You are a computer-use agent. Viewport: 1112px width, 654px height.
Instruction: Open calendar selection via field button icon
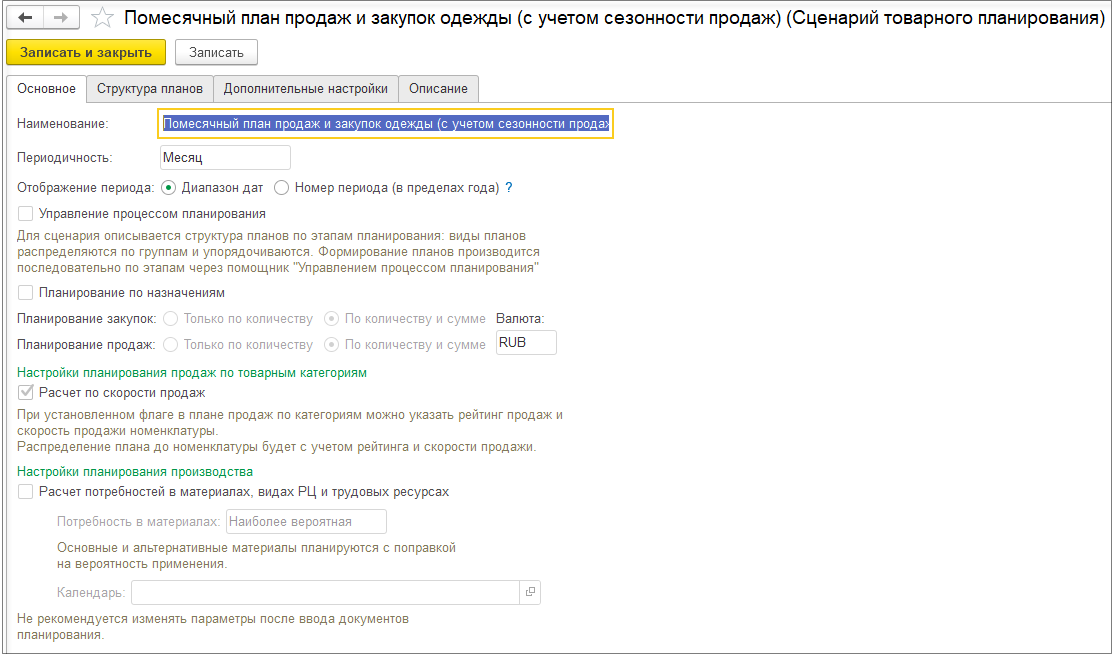point(530,592)
